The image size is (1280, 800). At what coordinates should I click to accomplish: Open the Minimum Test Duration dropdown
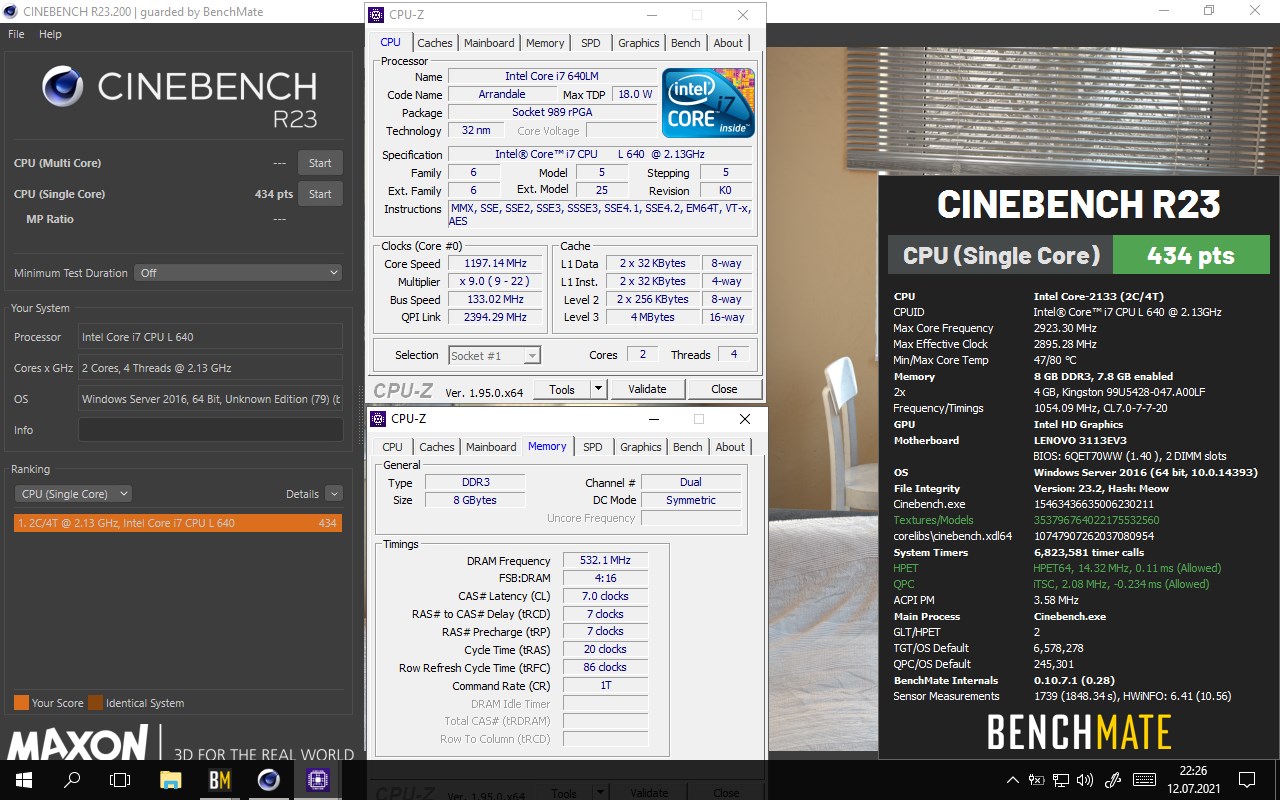239,273
